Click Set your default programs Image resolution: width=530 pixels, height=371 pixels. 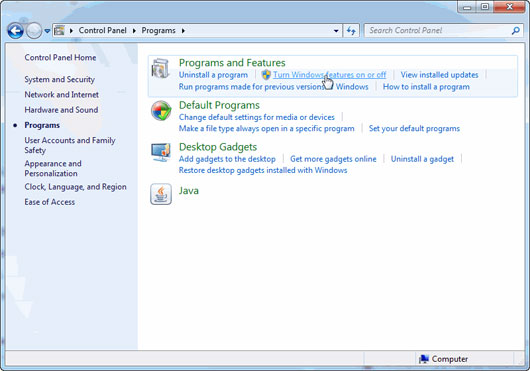click(414, 129)
